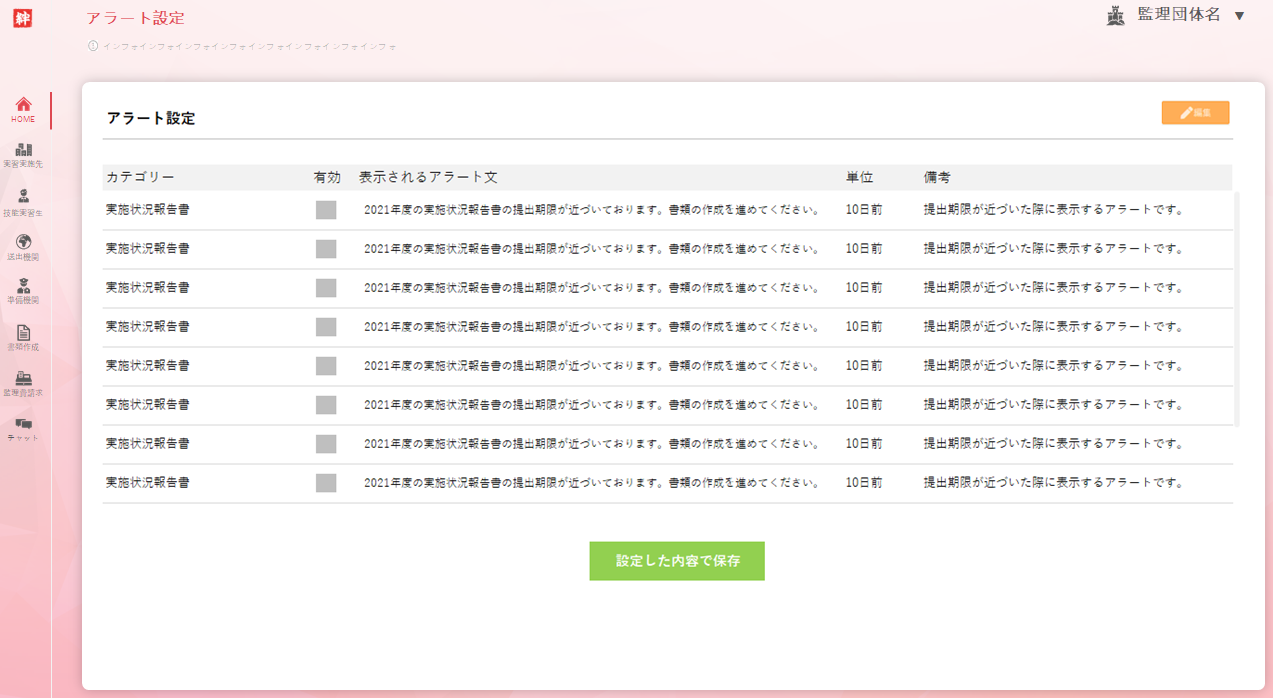The image size is (1273, 698).
Task: Open the 準備機関 sidebar item
Action: 24,287
